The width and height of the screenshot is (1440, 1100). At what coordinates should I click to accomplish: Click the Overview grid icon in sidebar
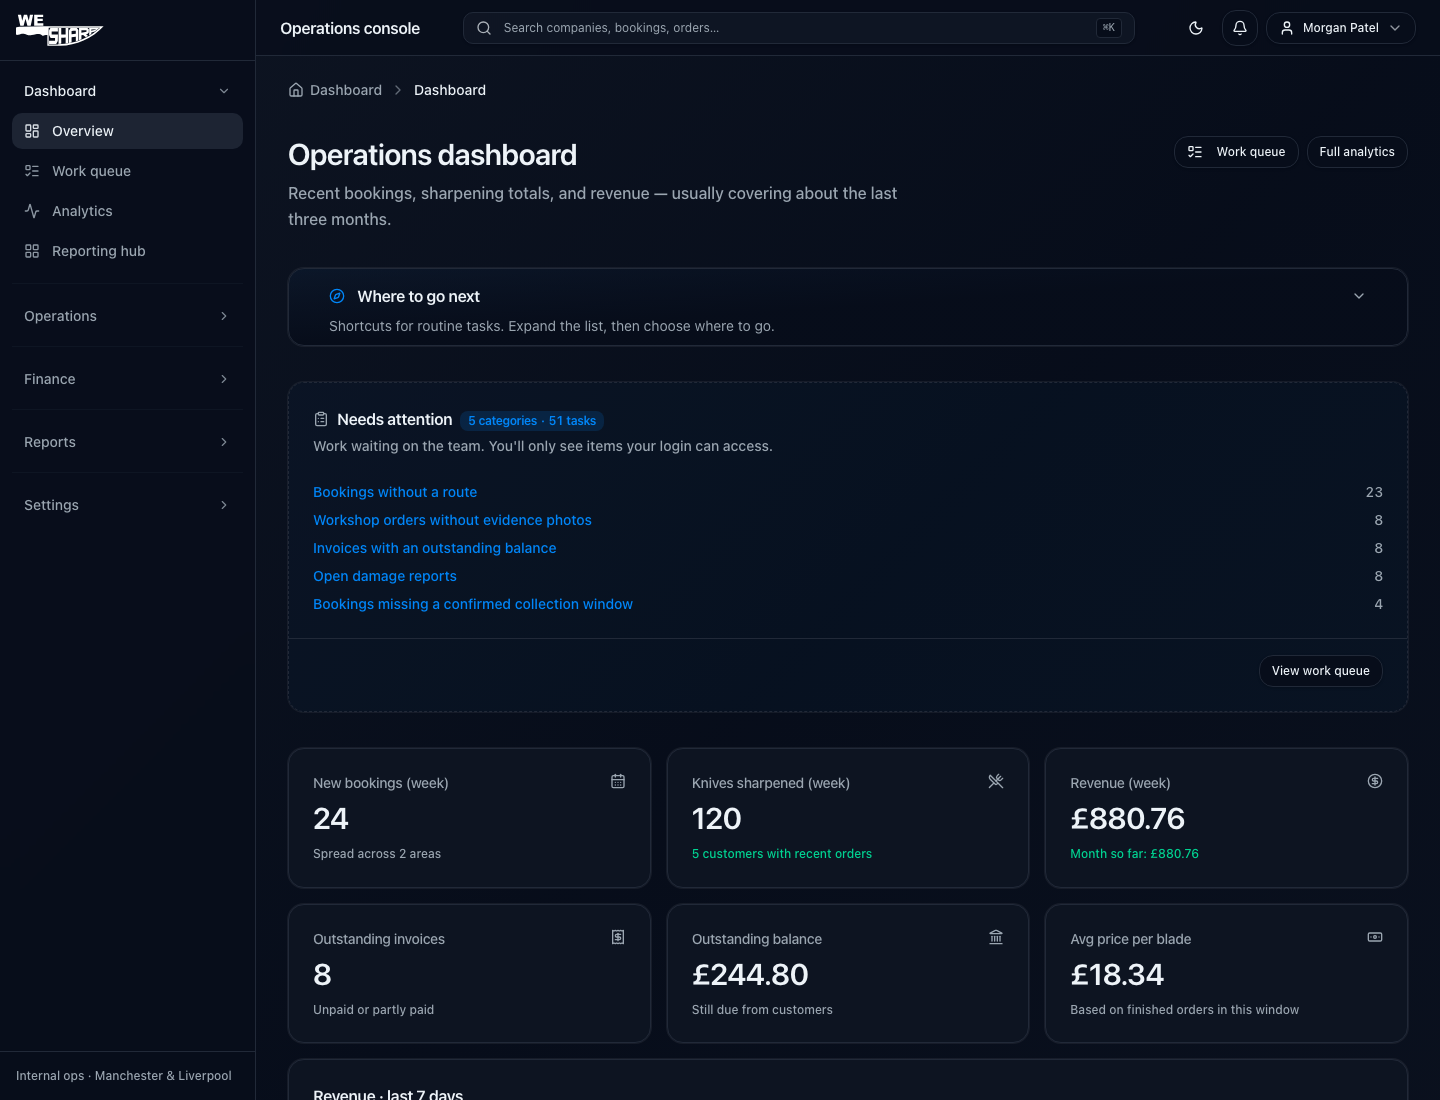[x=32, y=131]
